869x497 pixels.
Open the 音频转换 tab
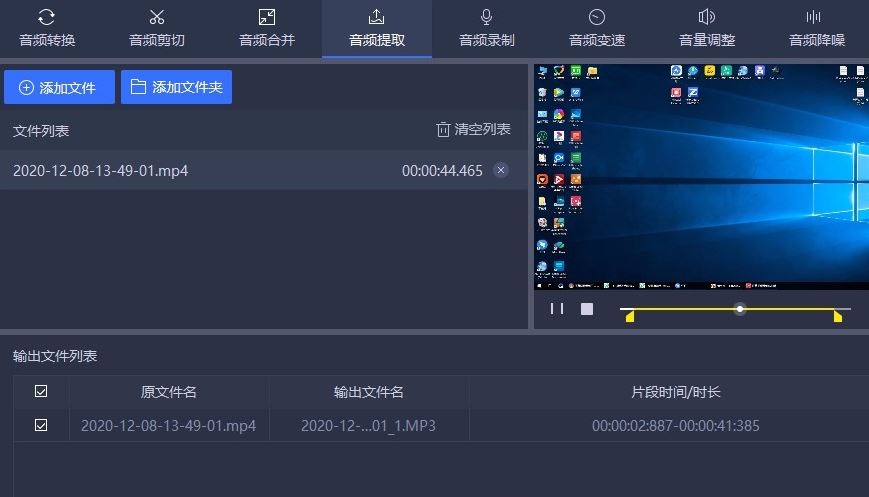point(47,28)
